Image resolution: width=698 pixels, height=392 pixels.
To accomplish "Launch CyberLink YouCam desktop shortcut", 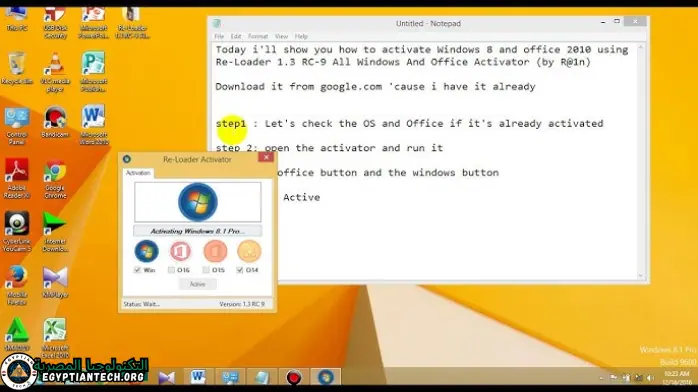I will click(x=17, y=231).
